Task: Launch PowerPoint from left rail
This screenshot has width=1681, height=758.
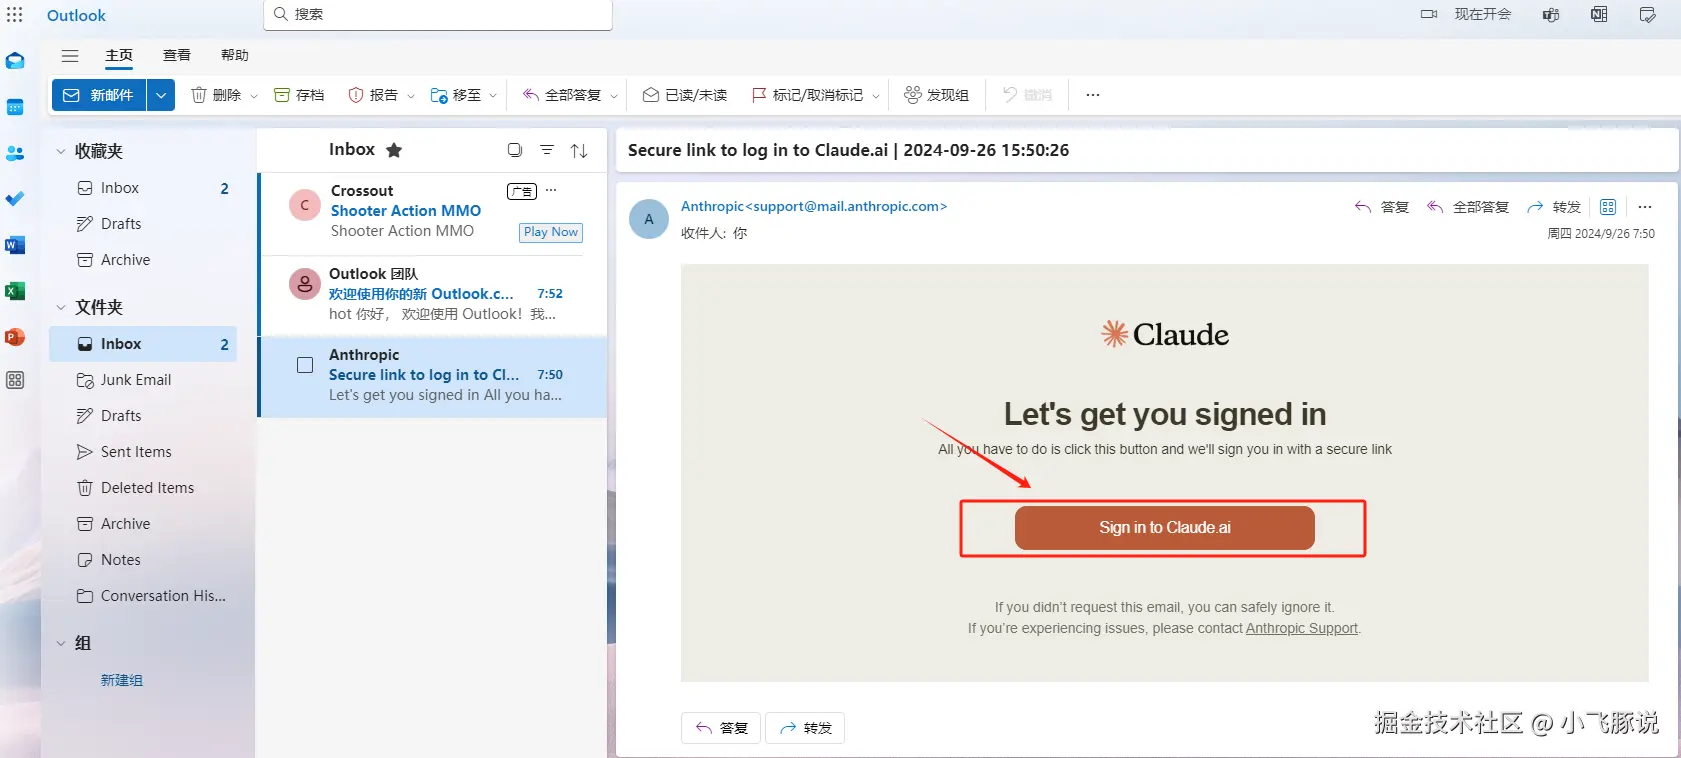Action: tap(15, 337)
